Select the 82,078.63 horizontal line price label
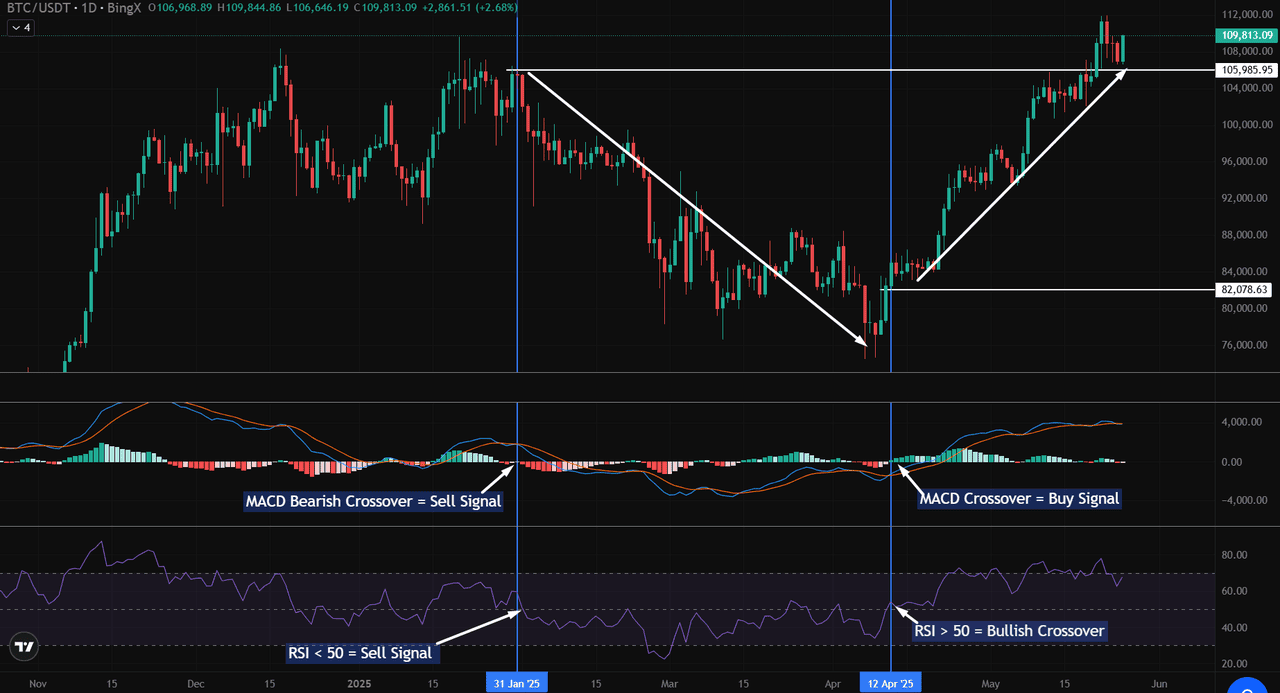 coord(1245,289)
